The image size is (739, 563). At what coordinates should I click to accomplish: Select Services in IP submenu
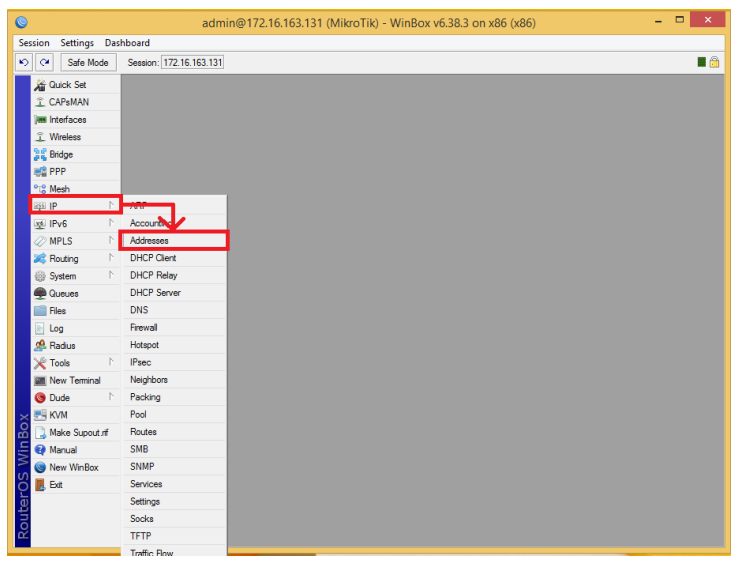click(x=174, y=485)
